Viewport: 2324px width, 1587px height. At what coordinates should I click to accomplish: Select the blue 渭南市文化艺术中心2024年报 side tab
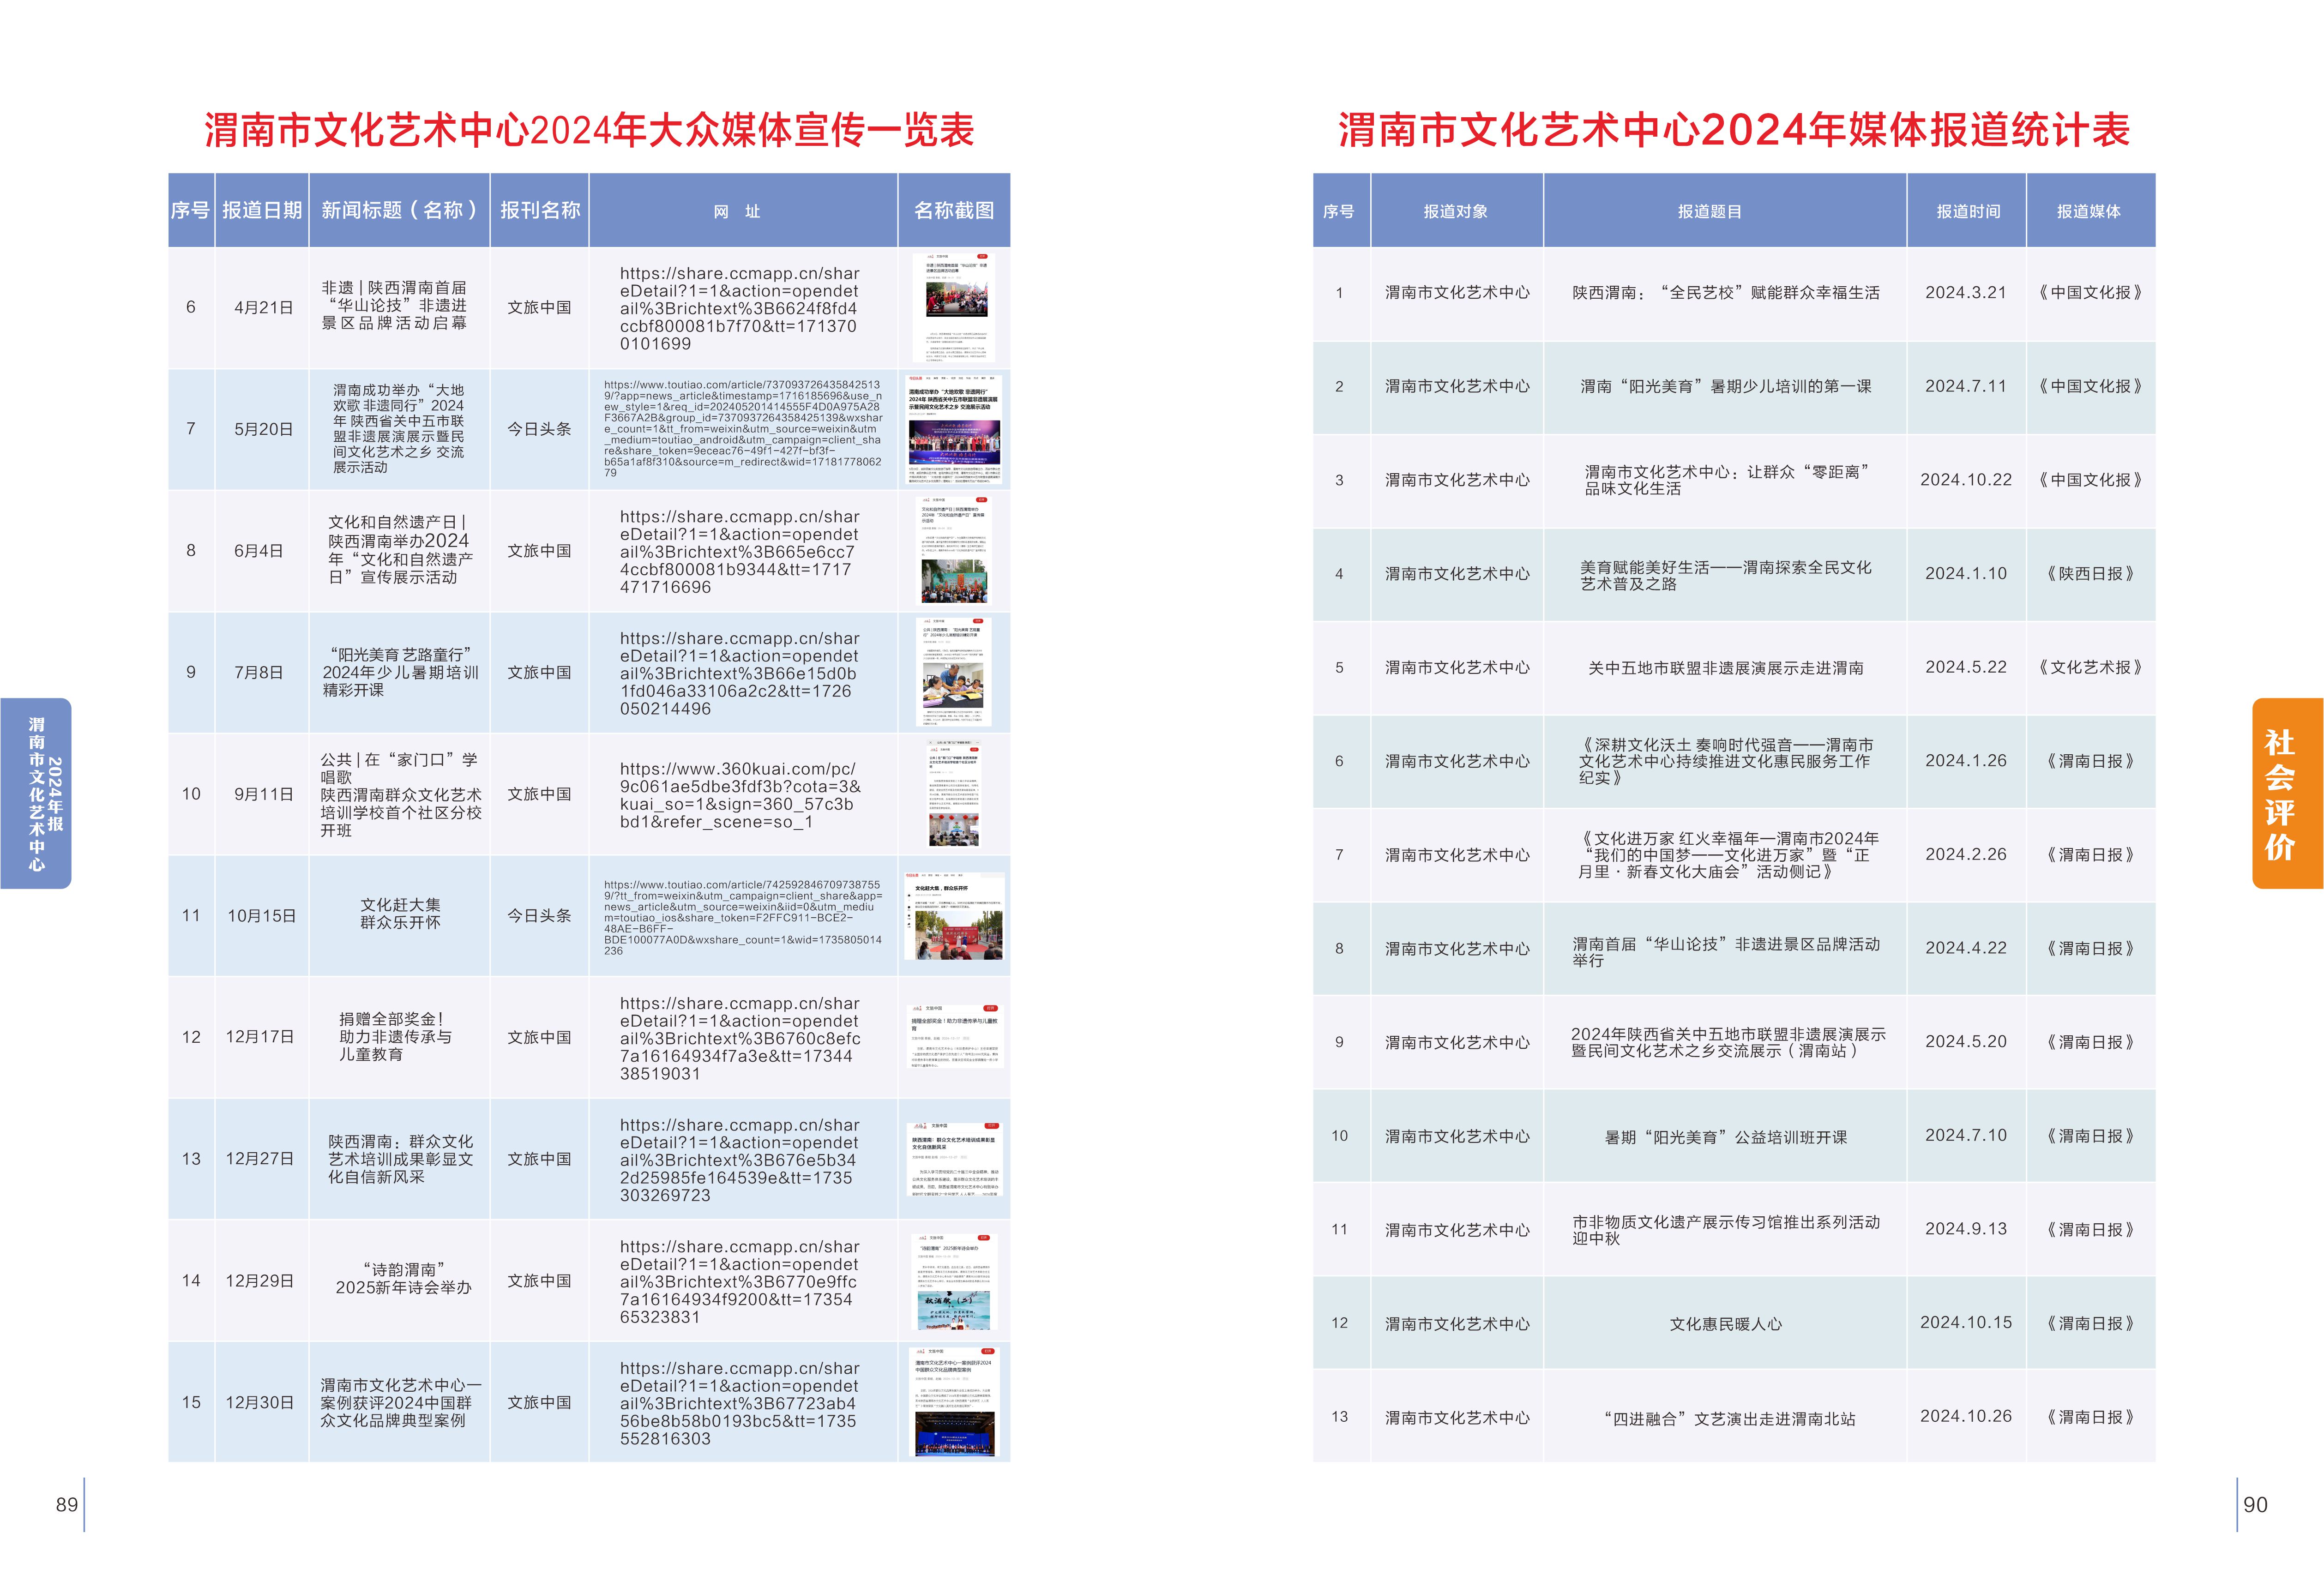pos(37,793)
